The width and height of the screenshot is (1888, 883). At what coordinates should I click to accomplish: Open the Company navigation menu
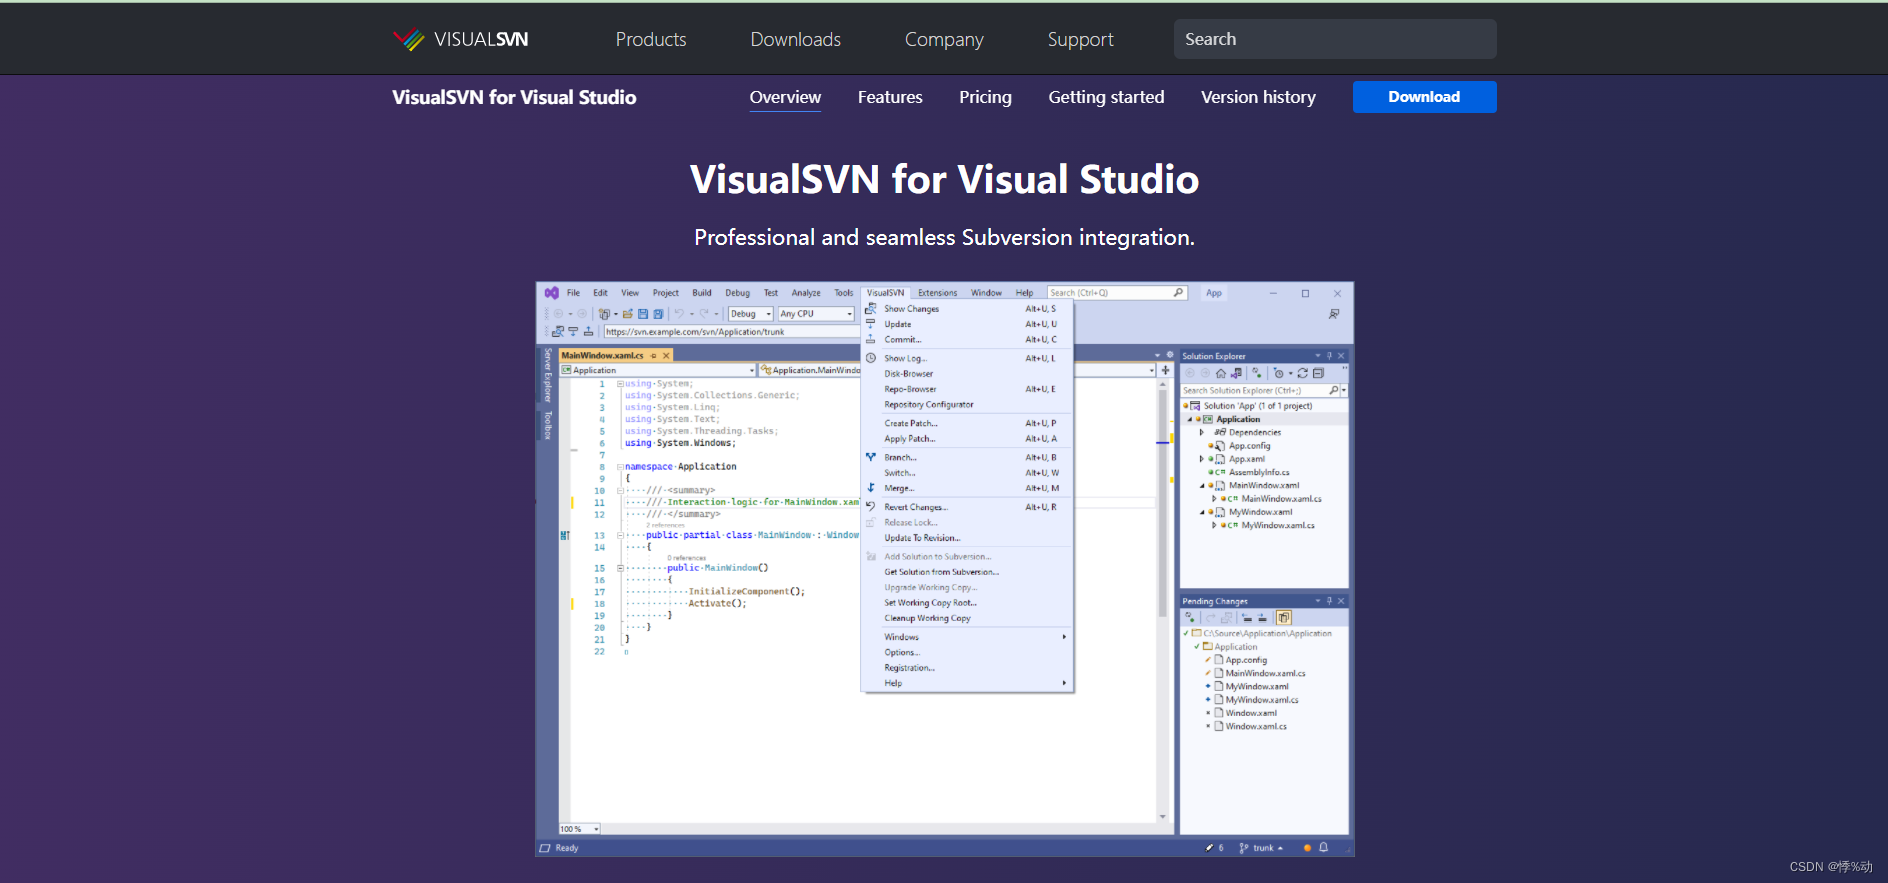pyautogui.click(x=944, y=39)
